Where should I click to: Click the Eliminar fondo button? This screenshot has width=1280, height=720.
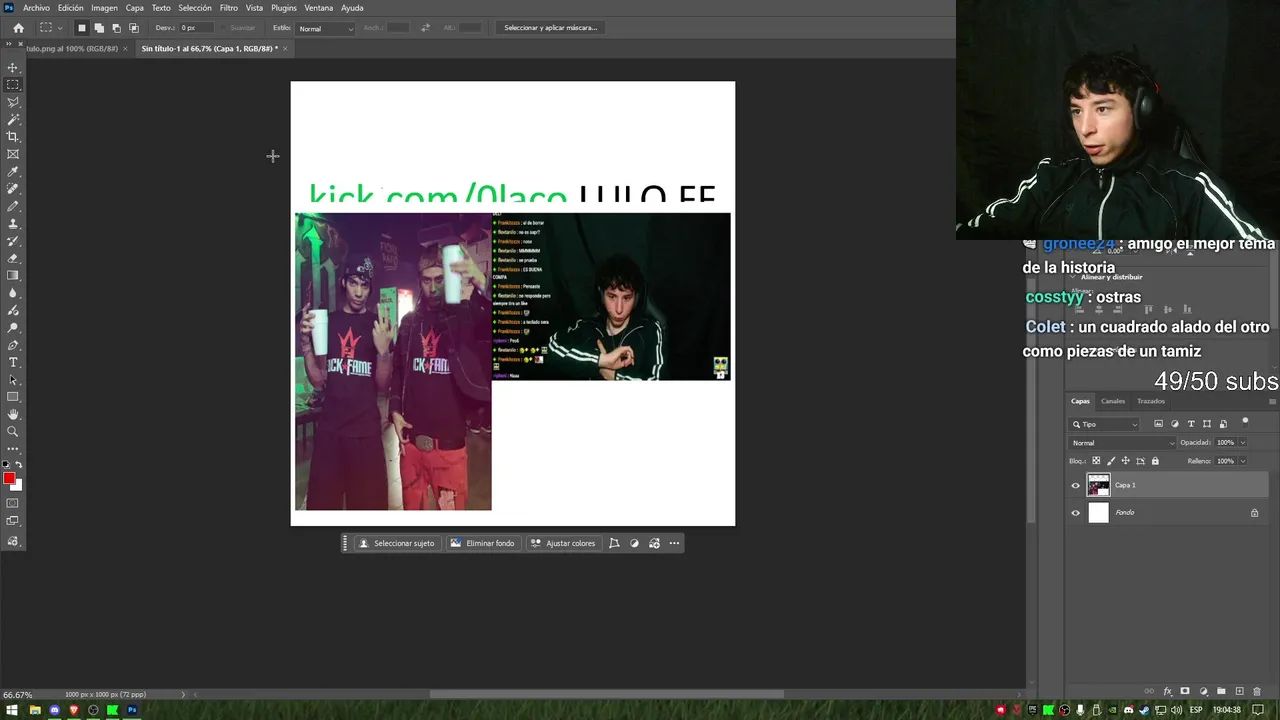pyautogui.click(x=482, y=543)
